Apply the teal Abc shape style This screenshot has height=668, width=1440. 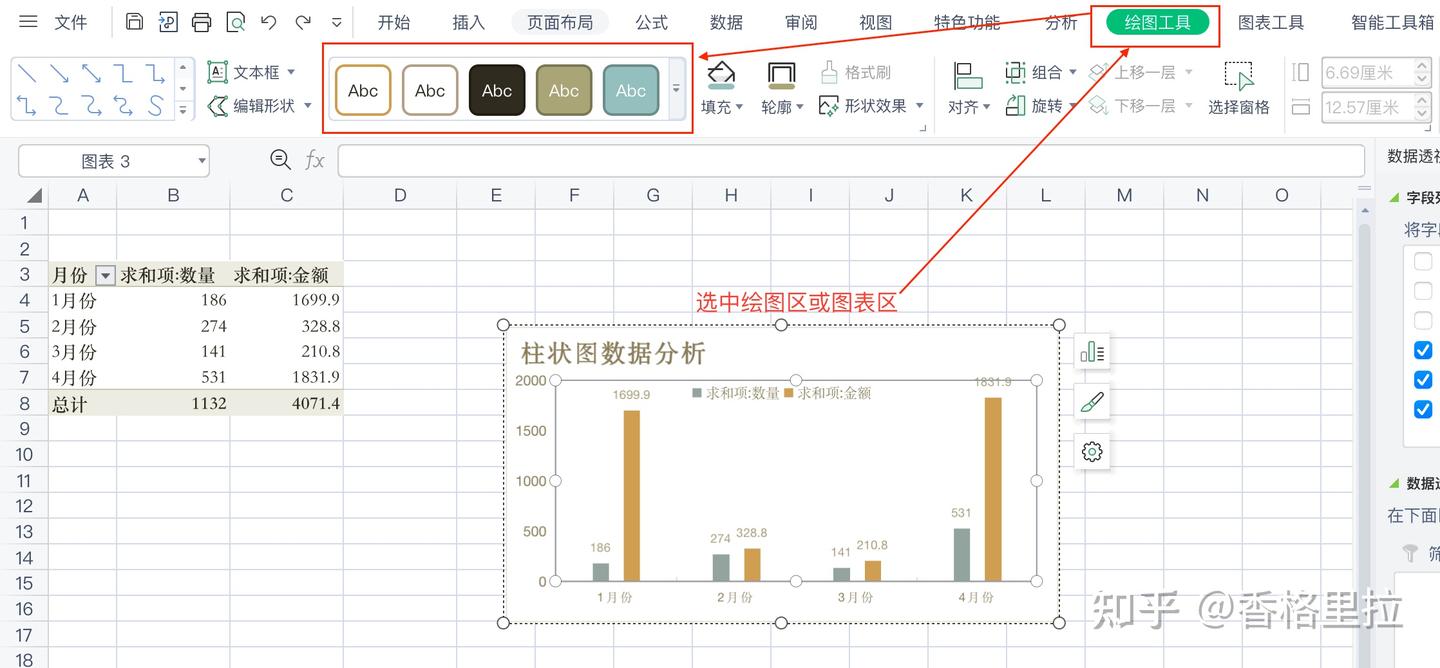coord(631,90)
